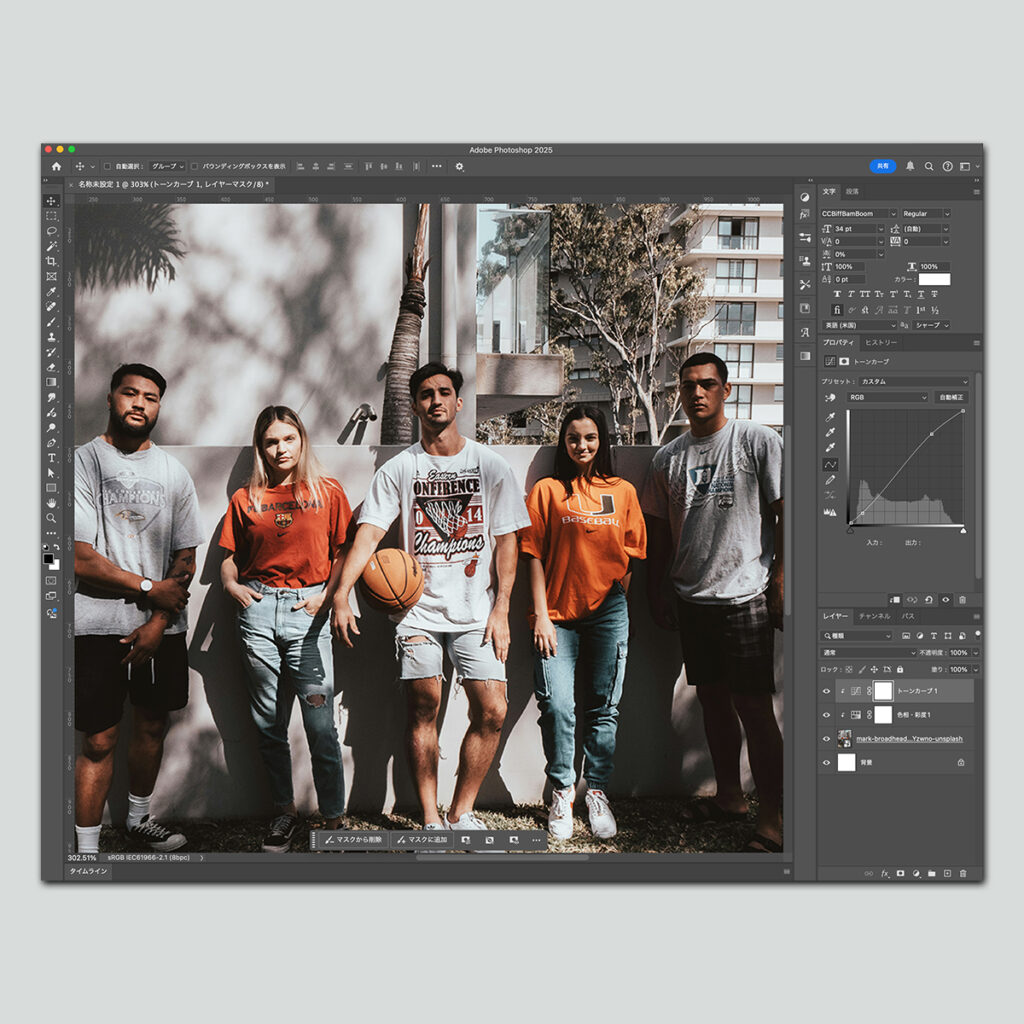This screenshot has height=1024, width=1024.
Task: Open the Regular font style dropdown
Action: click(x=926, y=214)
